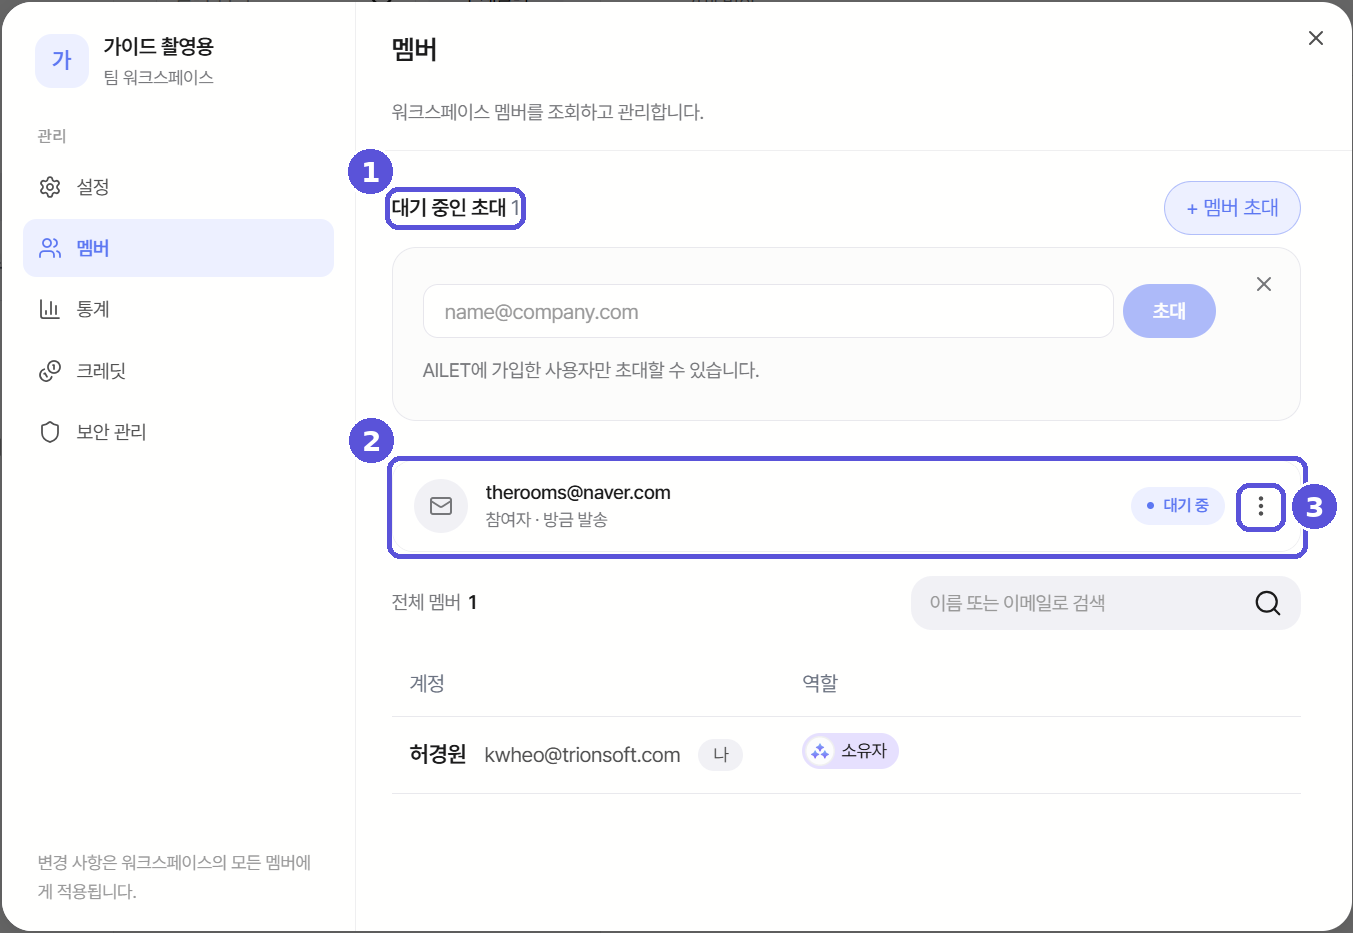Open 보안 관리 section
This screenshot has height=933, width=1353.
click(178, 432)
